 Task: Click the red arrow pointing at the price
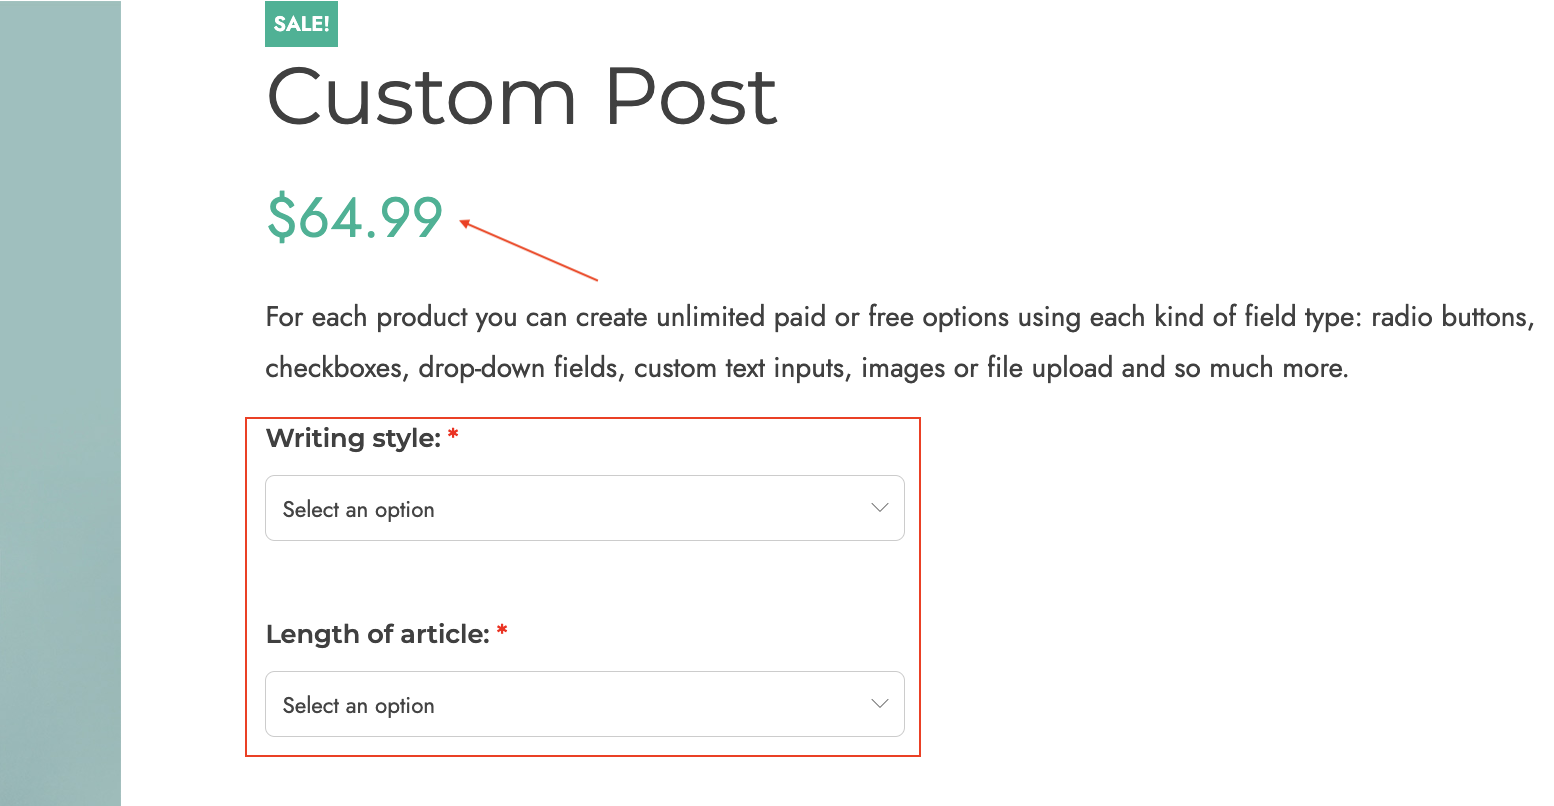coord(528,250)
